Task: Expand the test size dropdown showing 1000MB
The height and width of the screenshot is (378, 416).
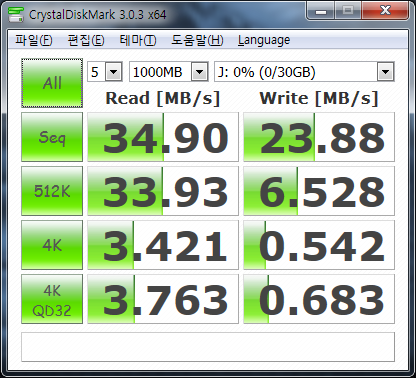Action: (199, 72)
